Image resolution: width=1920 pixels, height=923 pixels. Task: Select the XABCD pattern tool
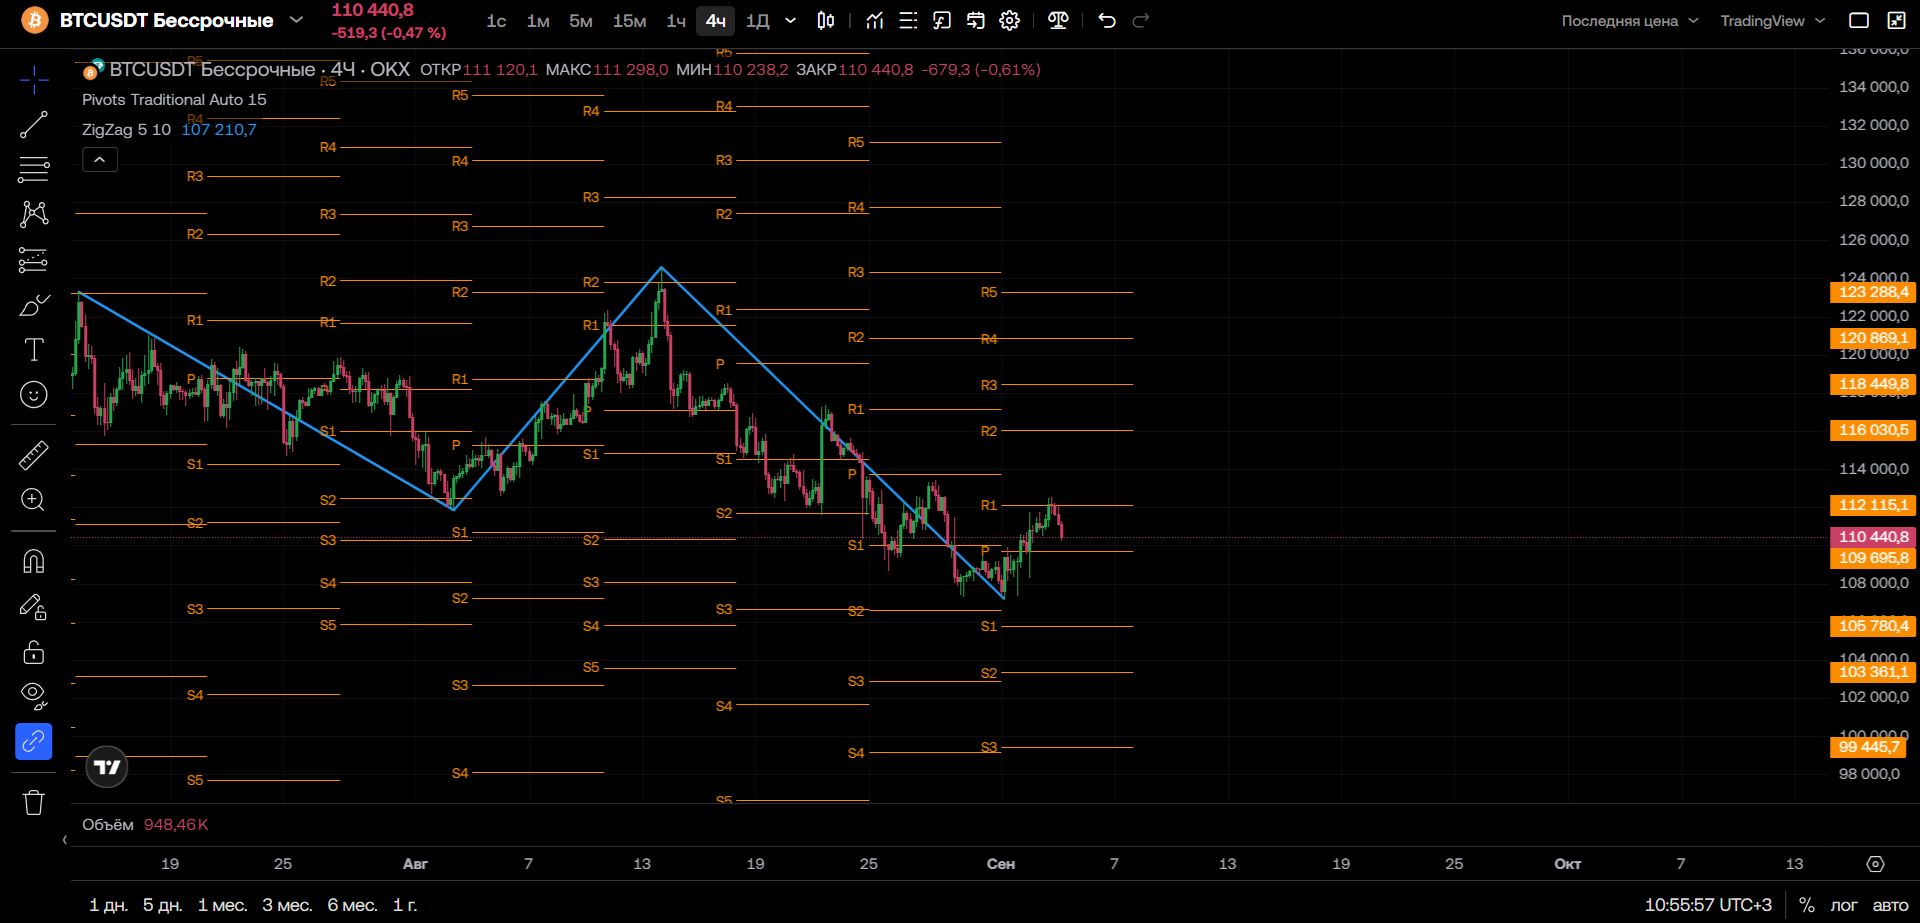point(34,214)
